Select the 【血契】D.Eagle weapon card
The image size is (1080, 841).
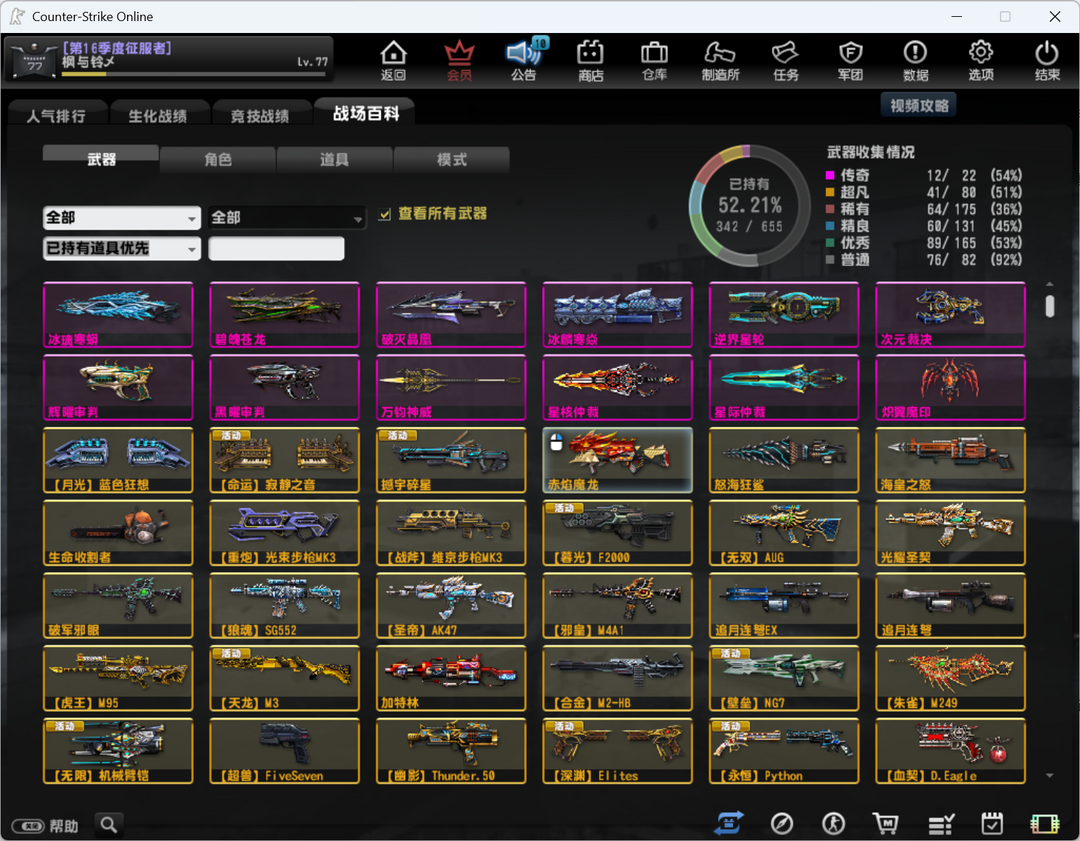pyautogui.click(x=951, y=751)
